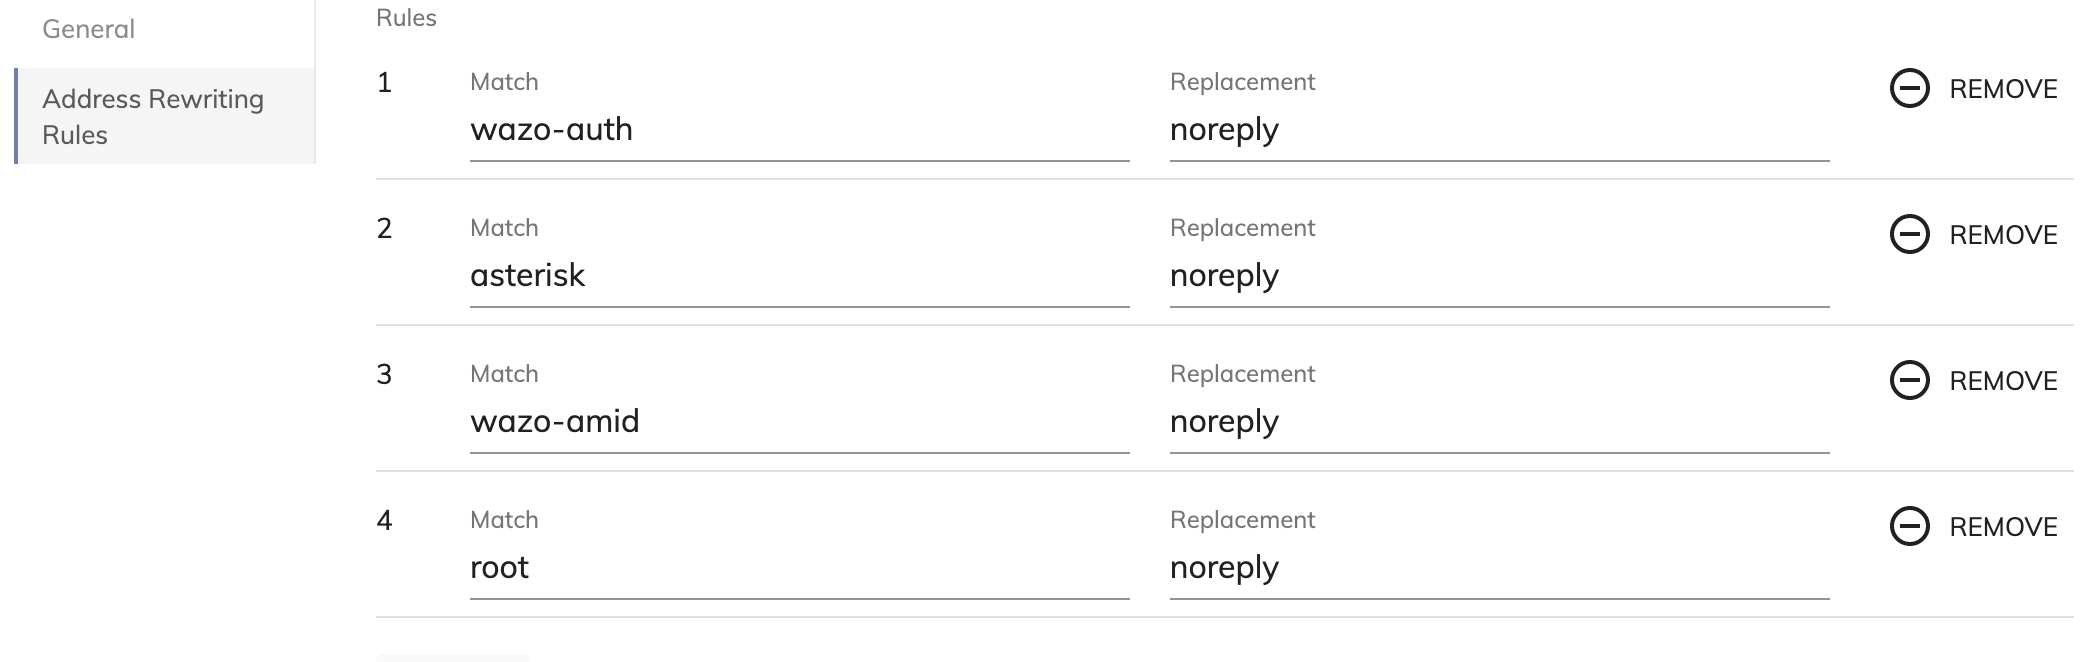Click the minus circle icon beside asterisk rule
2100x662 pixels.
point(1909,234)
